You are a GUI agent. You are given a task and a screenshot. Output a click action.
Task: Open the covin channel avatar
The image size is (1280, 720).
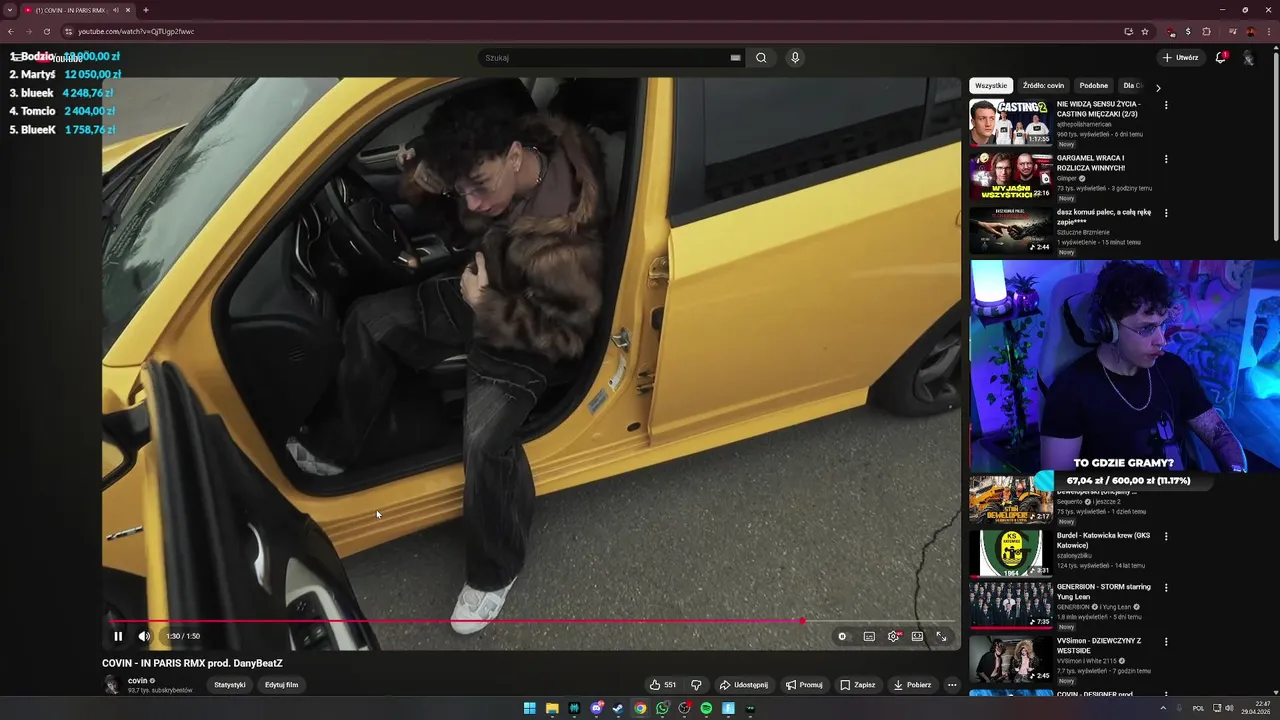[x=112, y=685]
